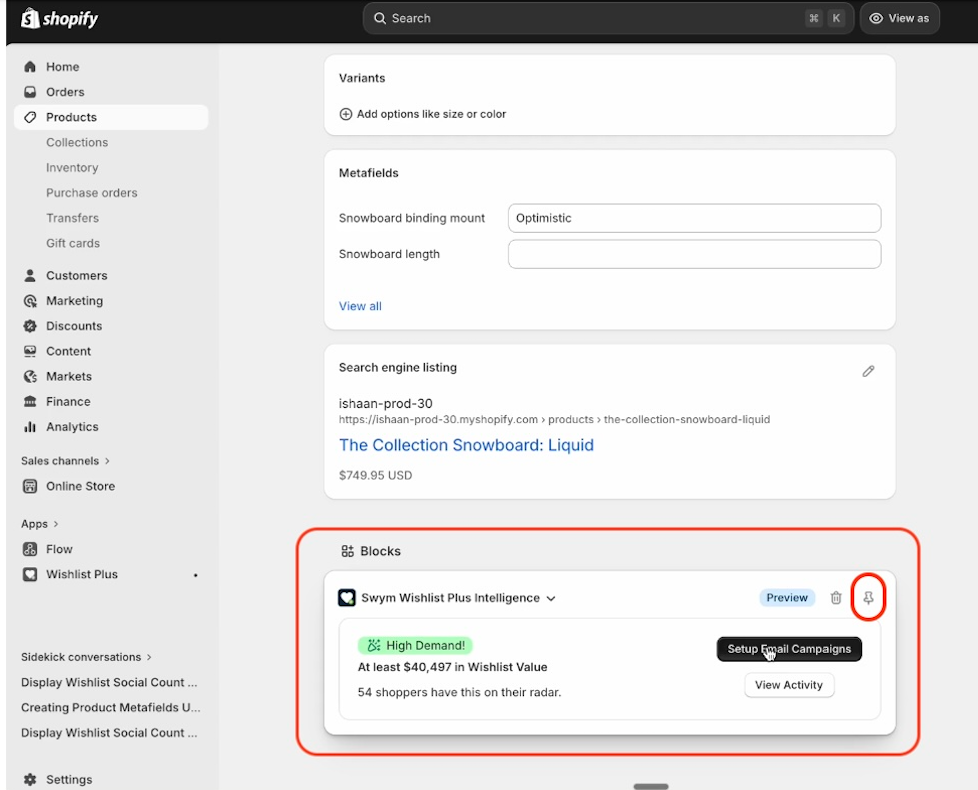Click the product URL breadcrumb text
The height and width of the screenshot is (790, 978).
[x=554, y=420]
